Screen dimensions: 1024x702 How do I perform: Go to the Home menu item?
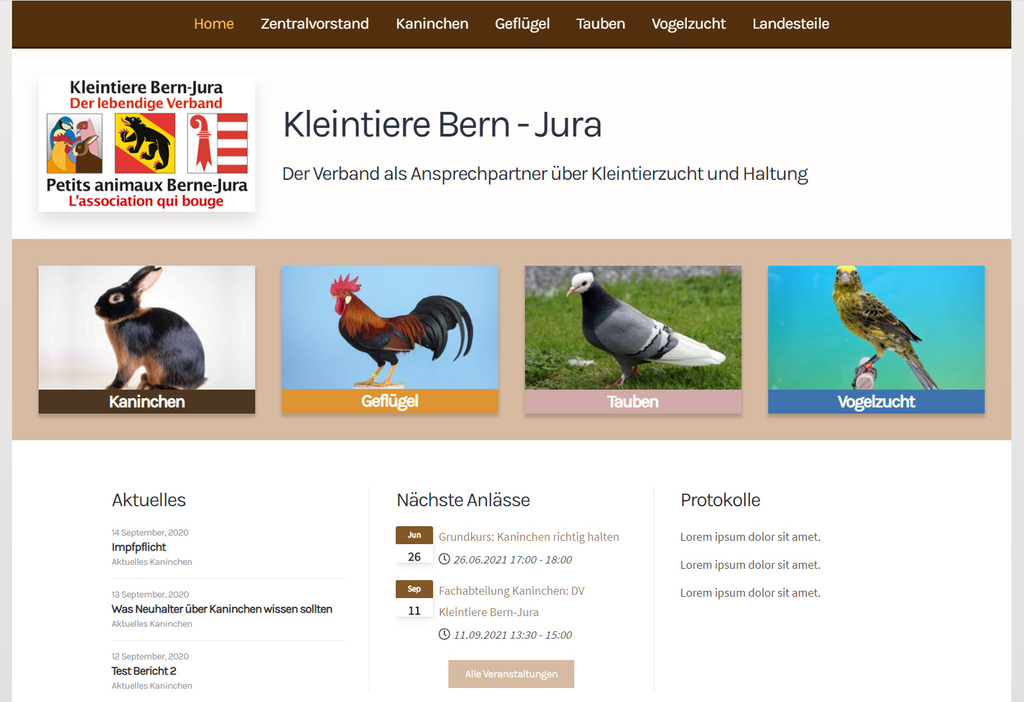213,23
